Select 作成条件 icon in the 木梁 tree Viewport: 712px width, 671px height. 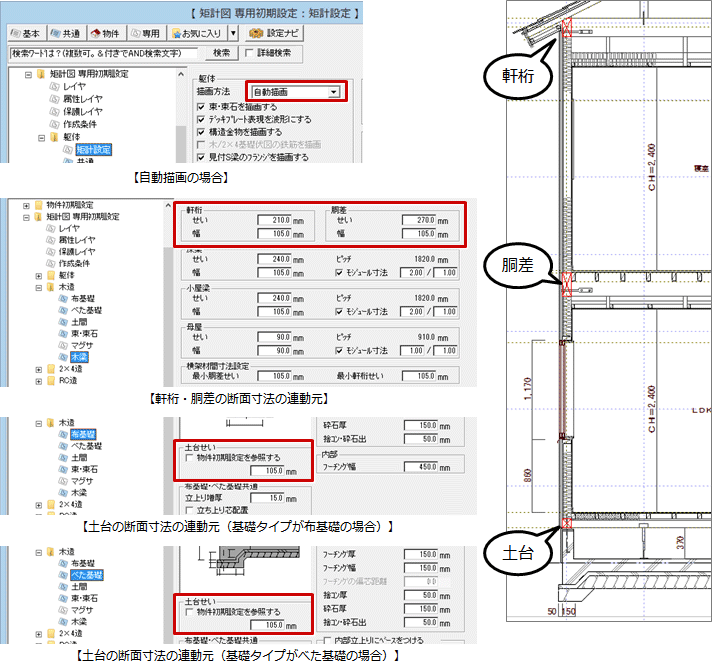(51, 264)
